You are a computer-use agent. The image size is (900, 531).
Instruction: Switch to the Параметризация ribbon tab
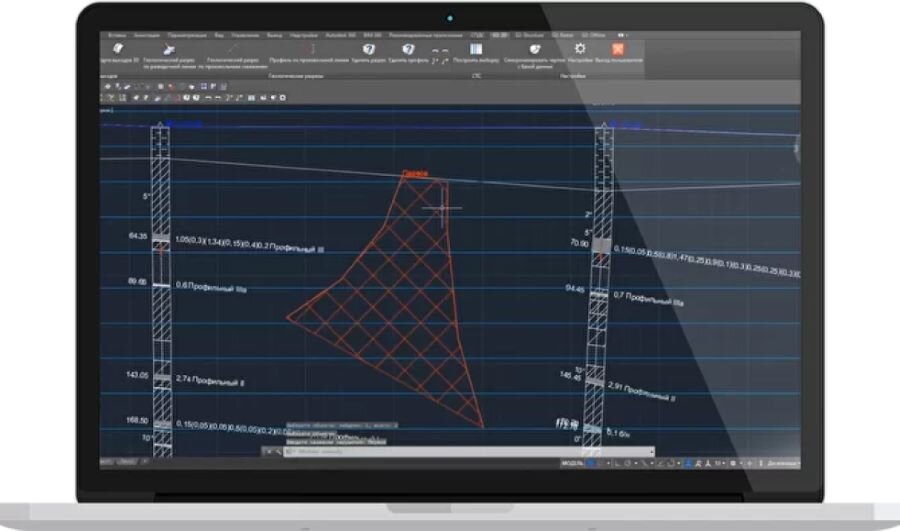coord(187,35)
